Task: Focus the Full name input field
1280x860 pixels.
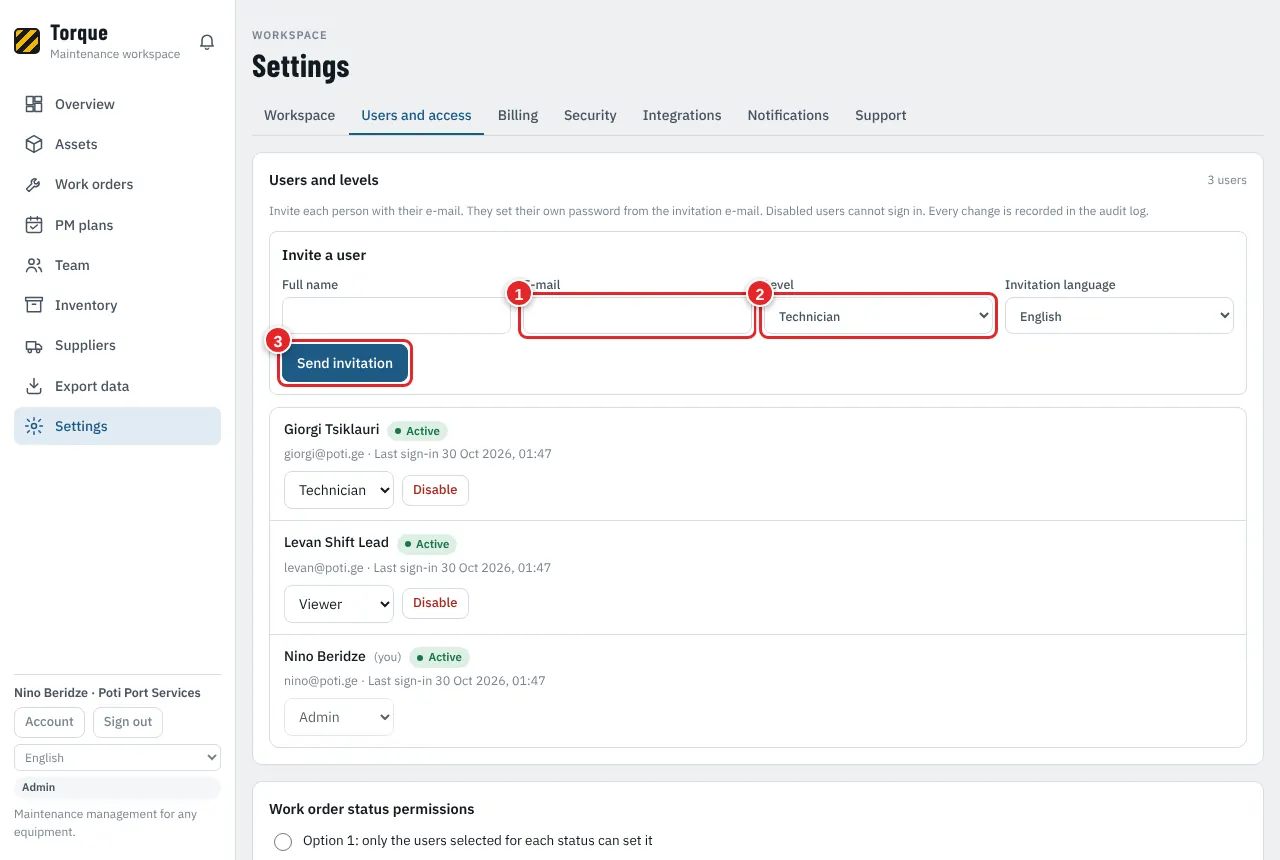Action: coord(396,316)
